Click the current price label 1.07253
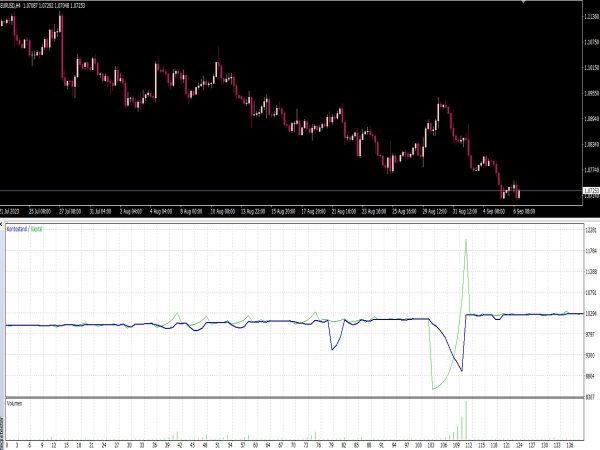600x450 pixels. coord(591,190)
